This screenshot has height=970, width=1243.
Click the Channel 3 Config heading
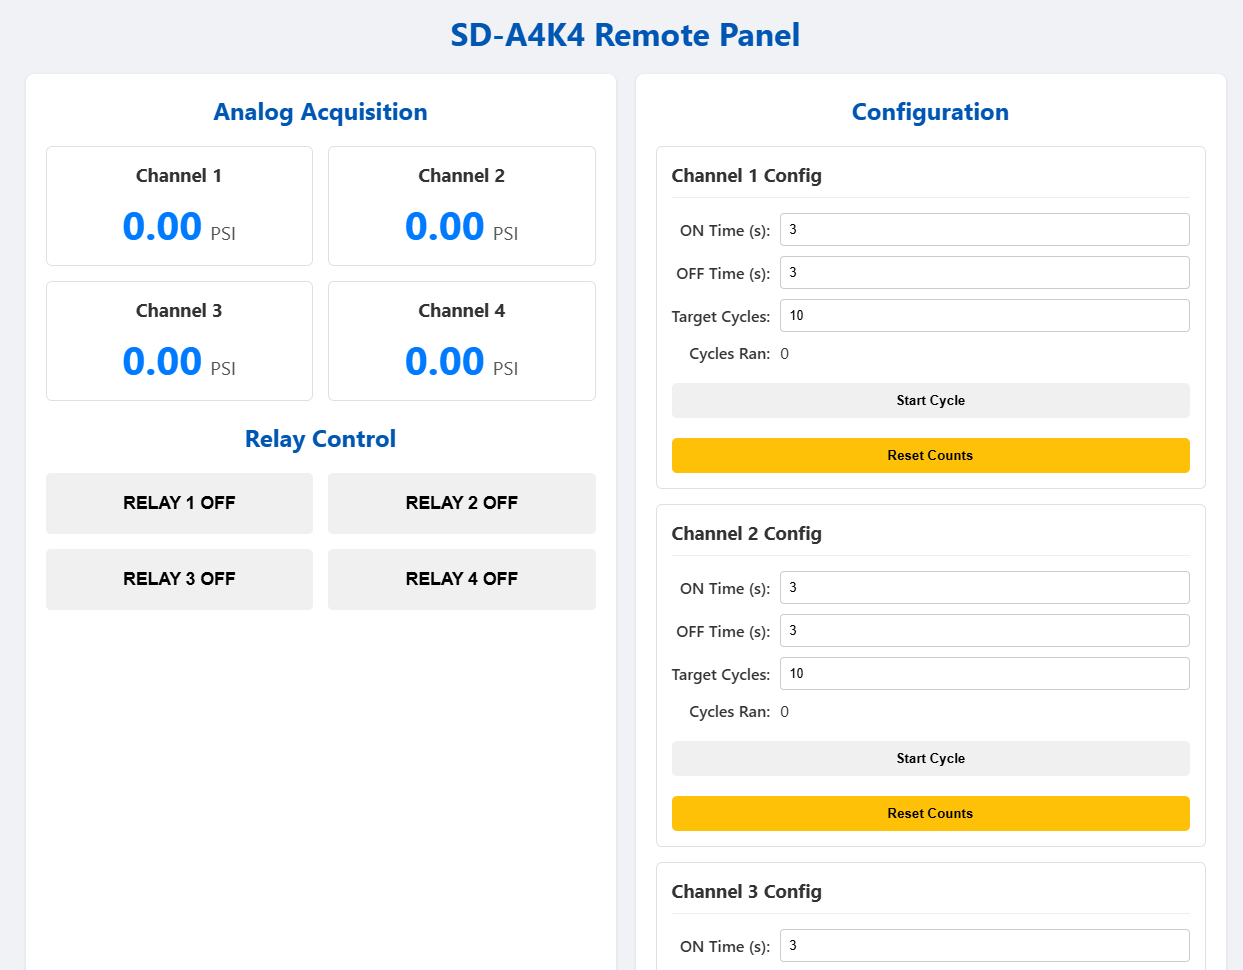(x=746, y=891)
